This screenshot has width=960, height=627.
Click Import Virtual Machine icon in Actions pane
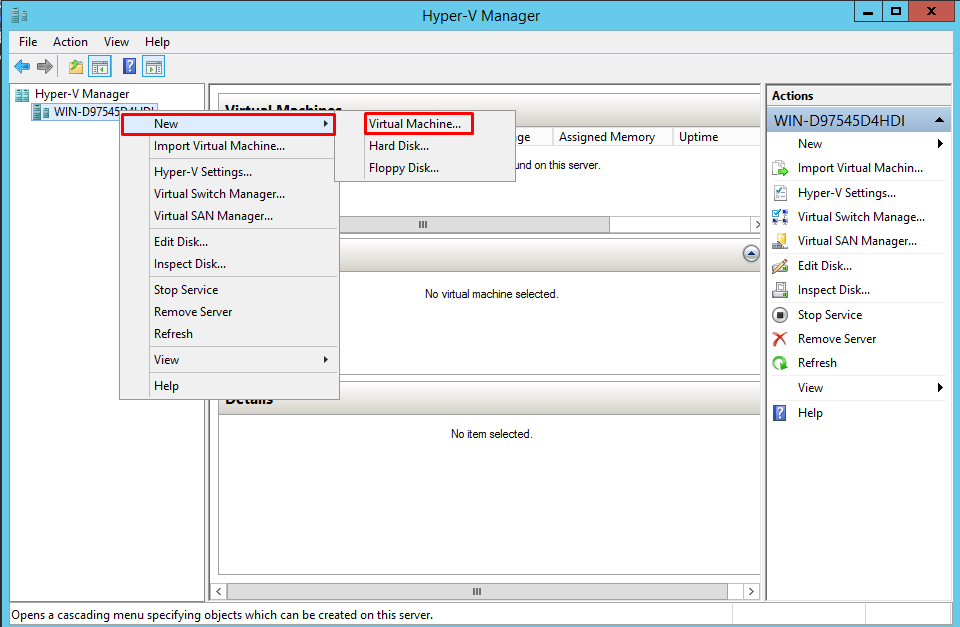tap(780, 168)
